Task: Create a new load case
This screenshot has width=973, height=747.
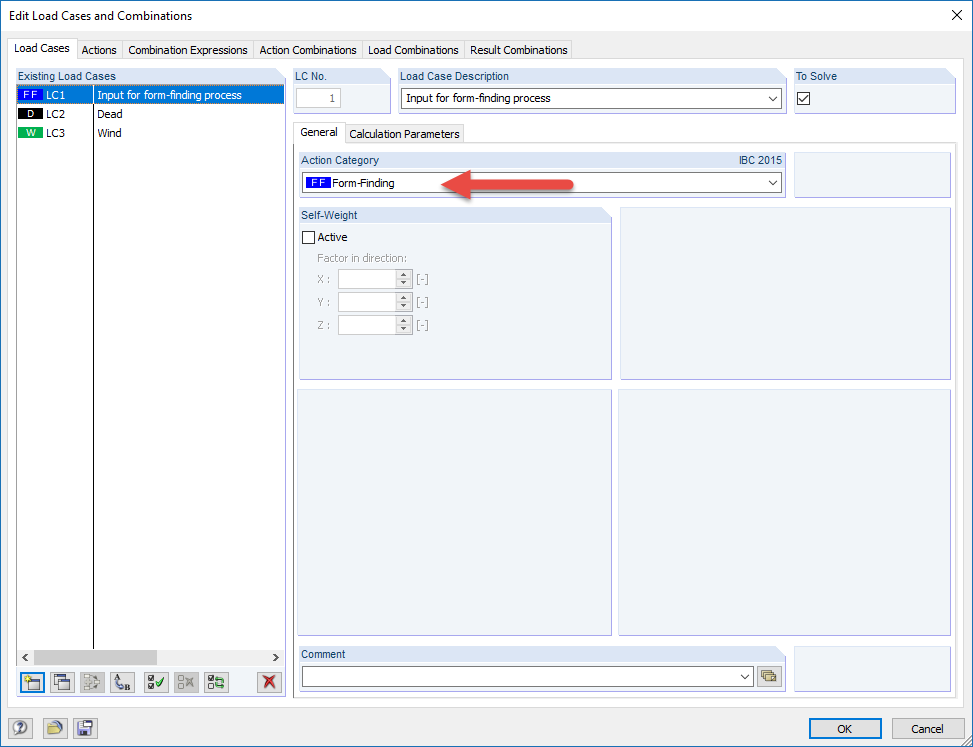Action: pos(32,682)
